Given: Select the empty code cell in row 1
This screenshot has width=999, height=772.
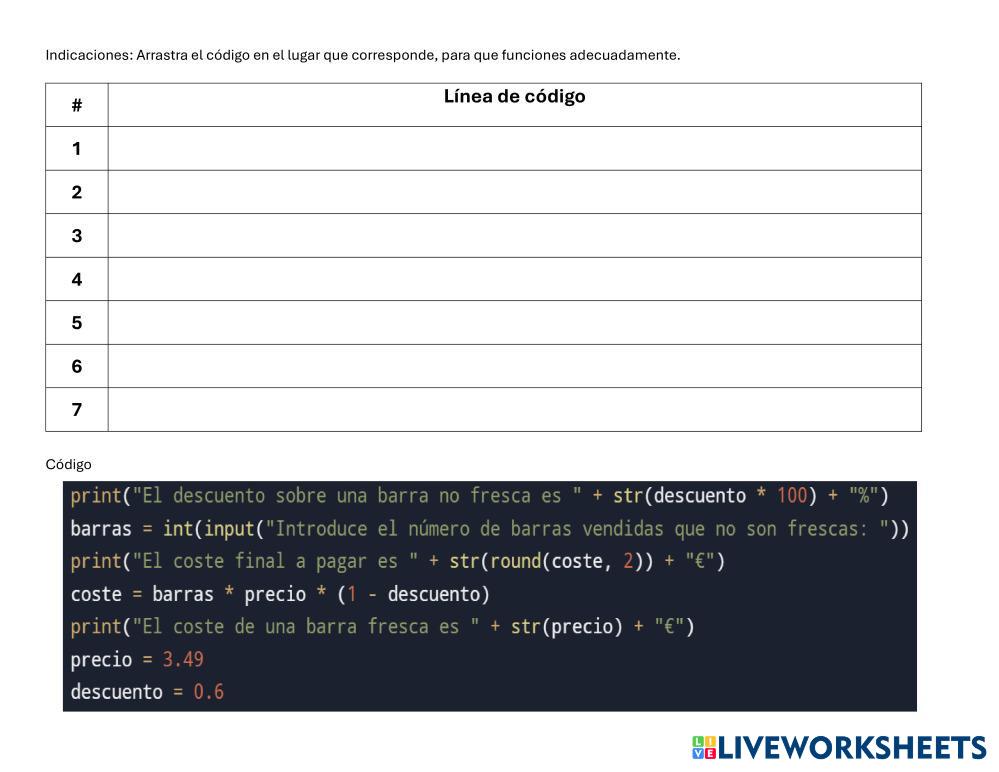Looking at the screenshot, I should pos(514,148).
